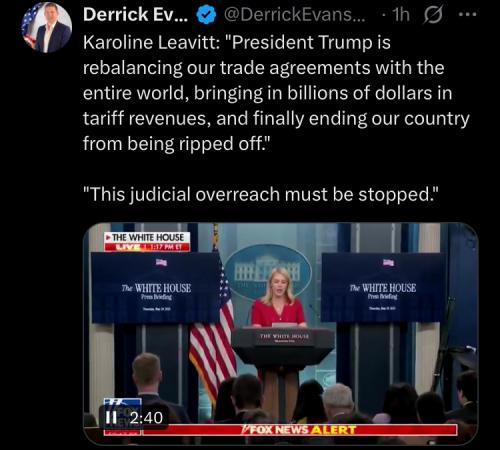Click the Fox News Alert banner in video
Image resolution: width=500 pixels, height=450 pixels.
299,430
